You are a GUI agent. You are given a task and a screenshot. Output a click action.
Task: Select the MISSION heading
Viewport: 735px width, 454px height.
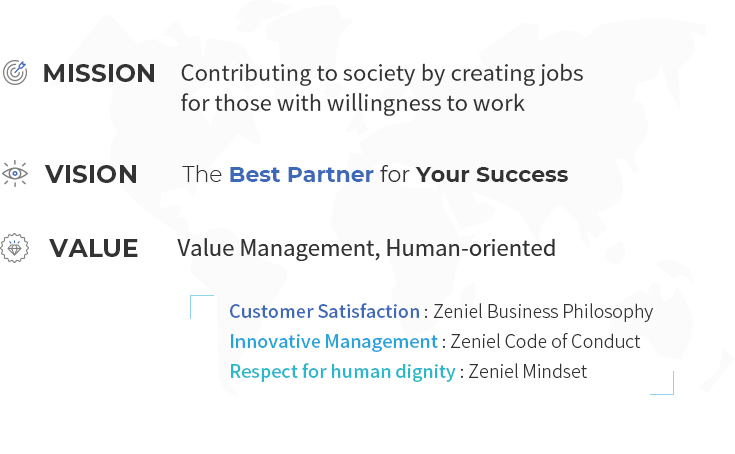99,74
